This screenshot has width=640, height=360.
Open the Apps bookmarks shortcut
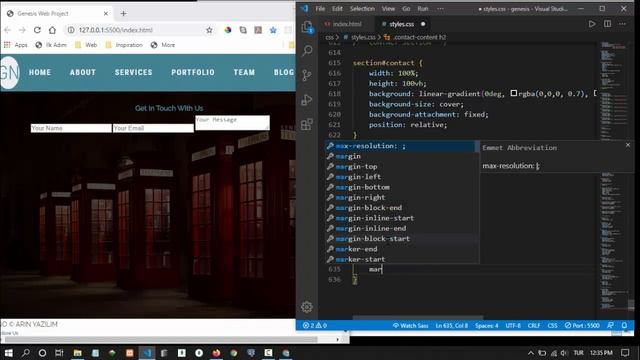pyautogui.click(x=16, y=45)
